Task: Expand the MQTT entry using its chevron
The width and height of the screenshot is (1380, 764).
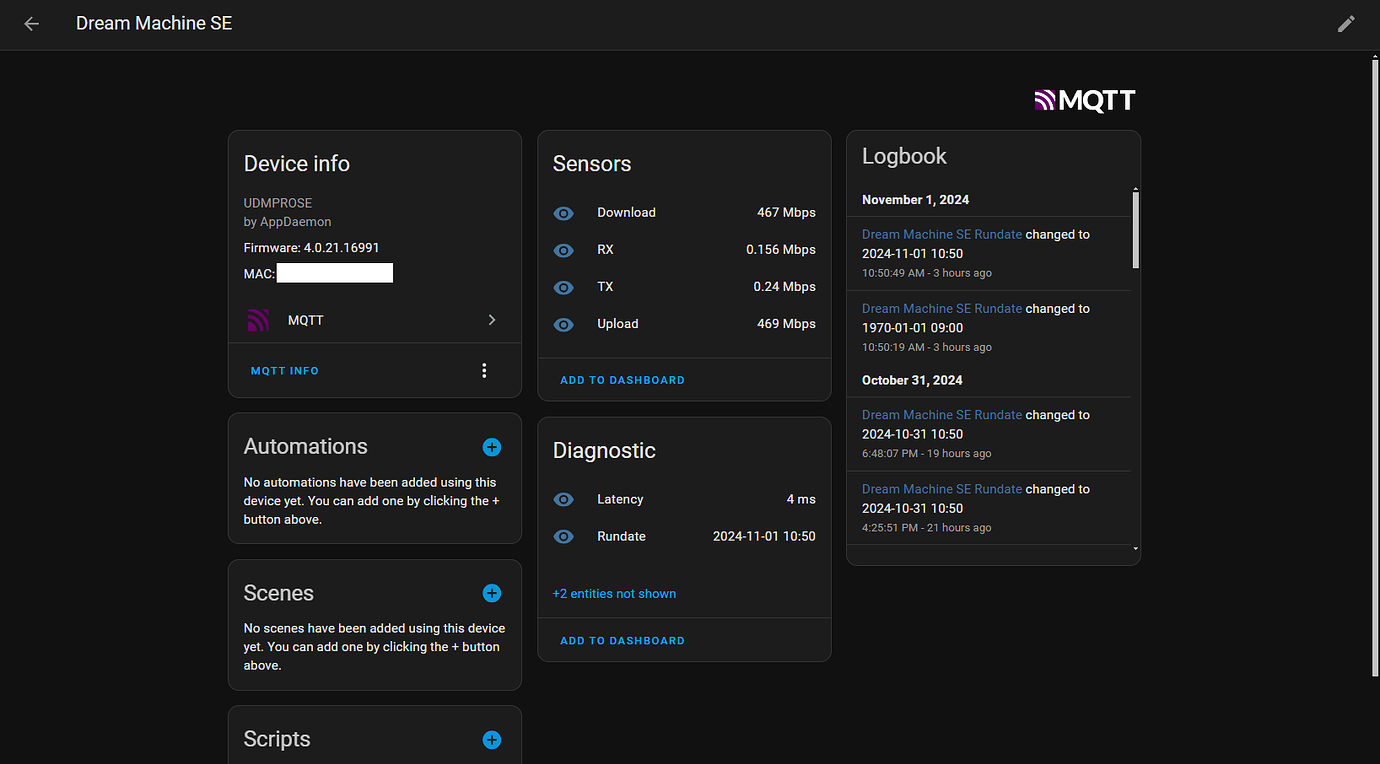Action: tap(491, 319)
